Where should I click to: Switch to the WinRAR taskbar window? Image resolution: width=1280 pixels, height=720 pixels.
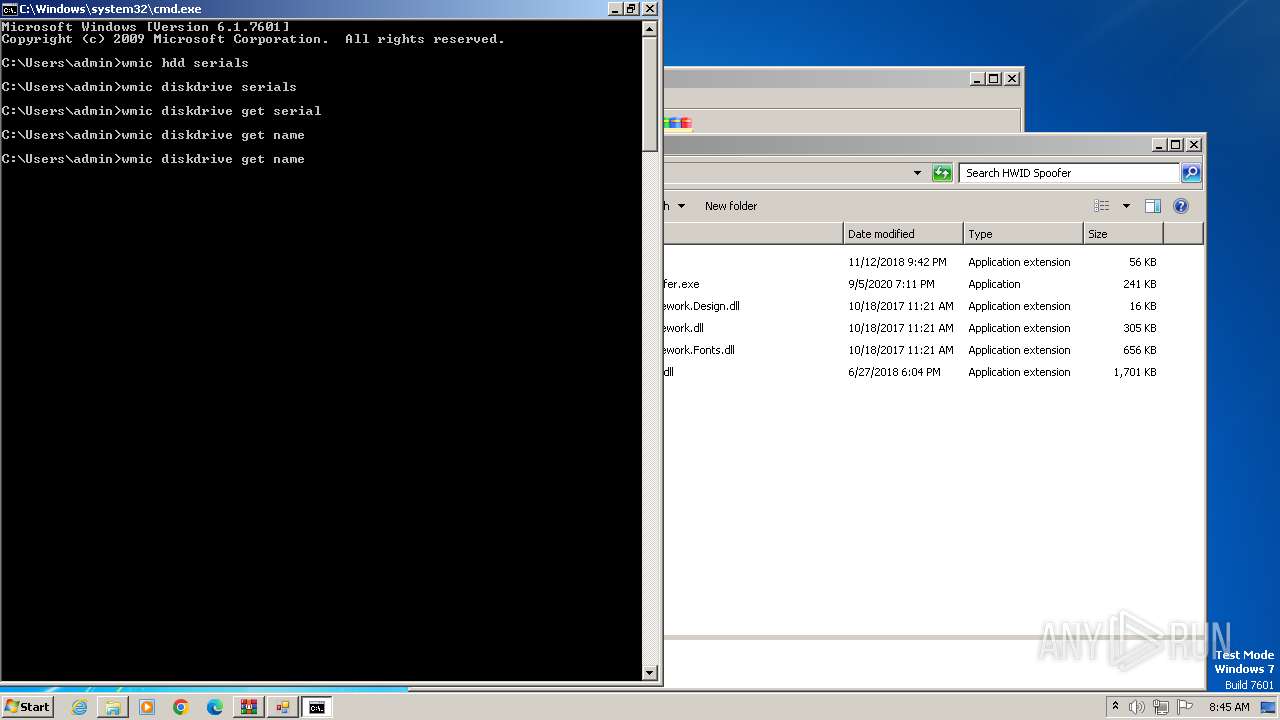(249, 707)
